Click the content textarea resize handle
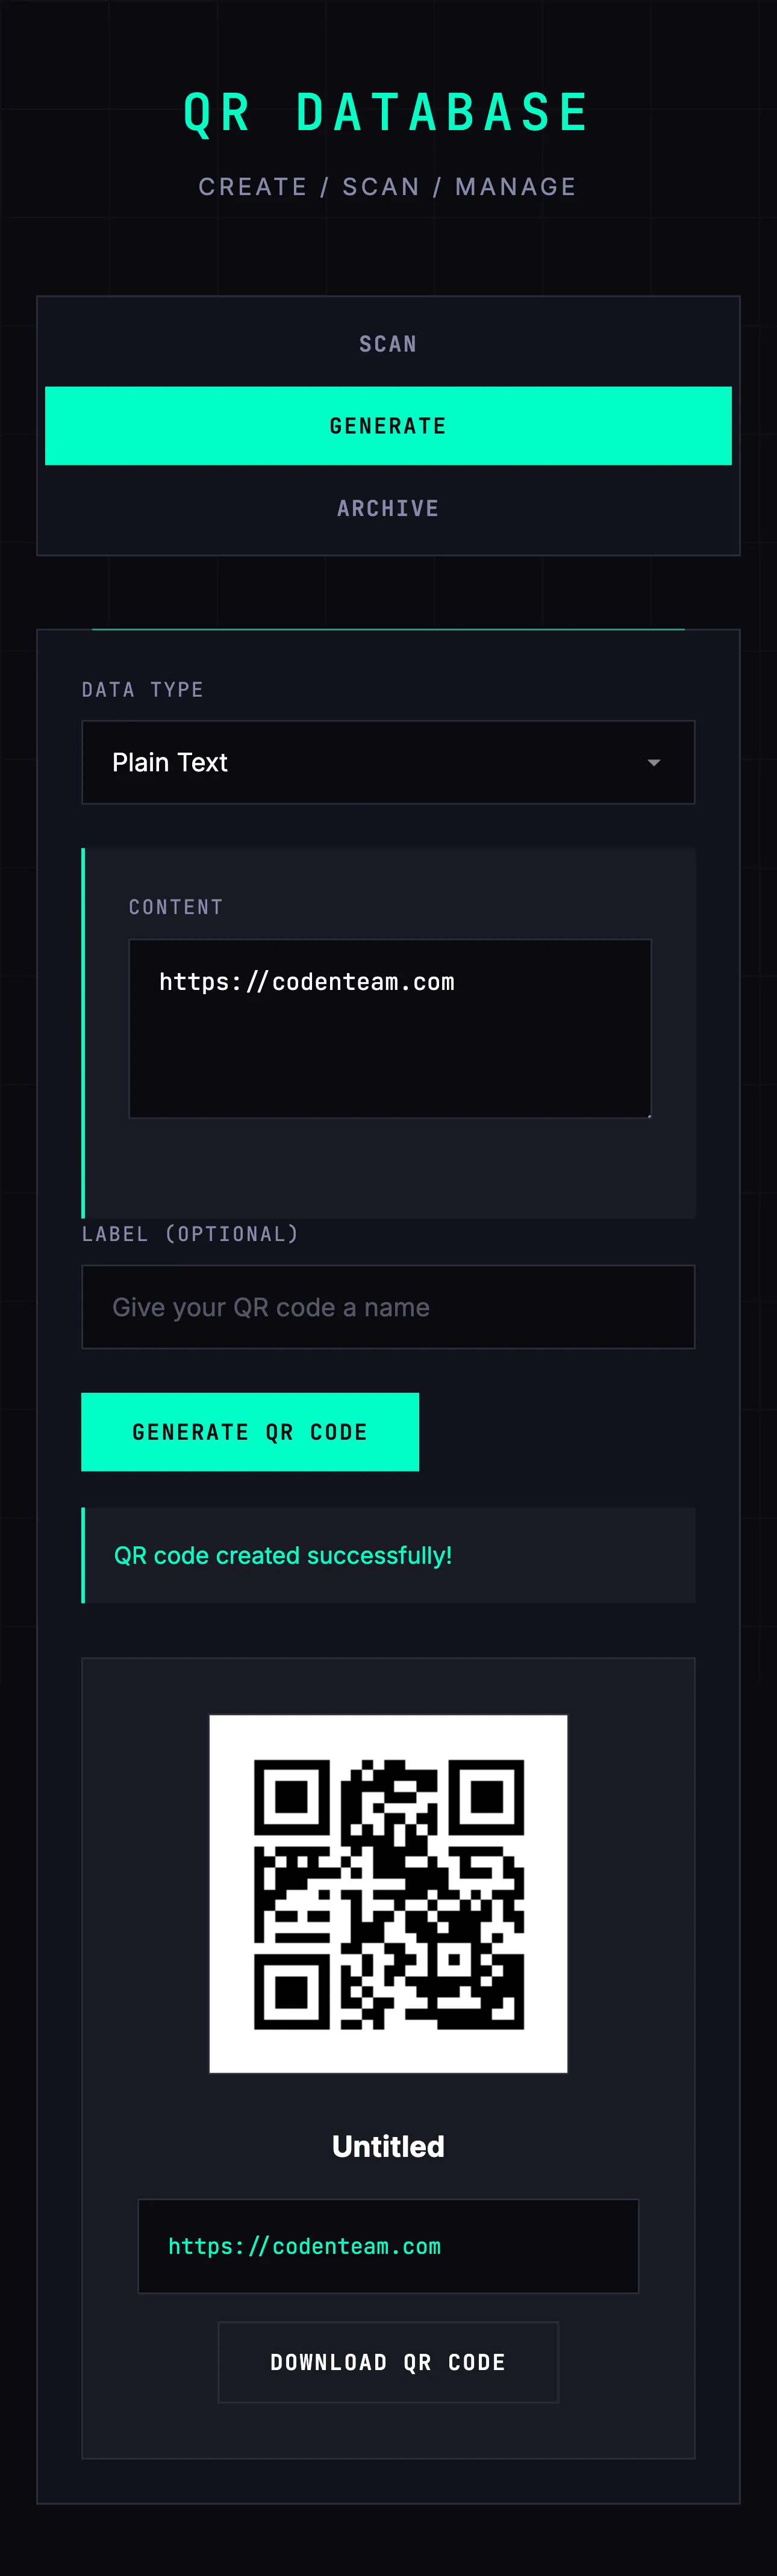Screen dimensions: 777x2576 [x=648, y=1114]
